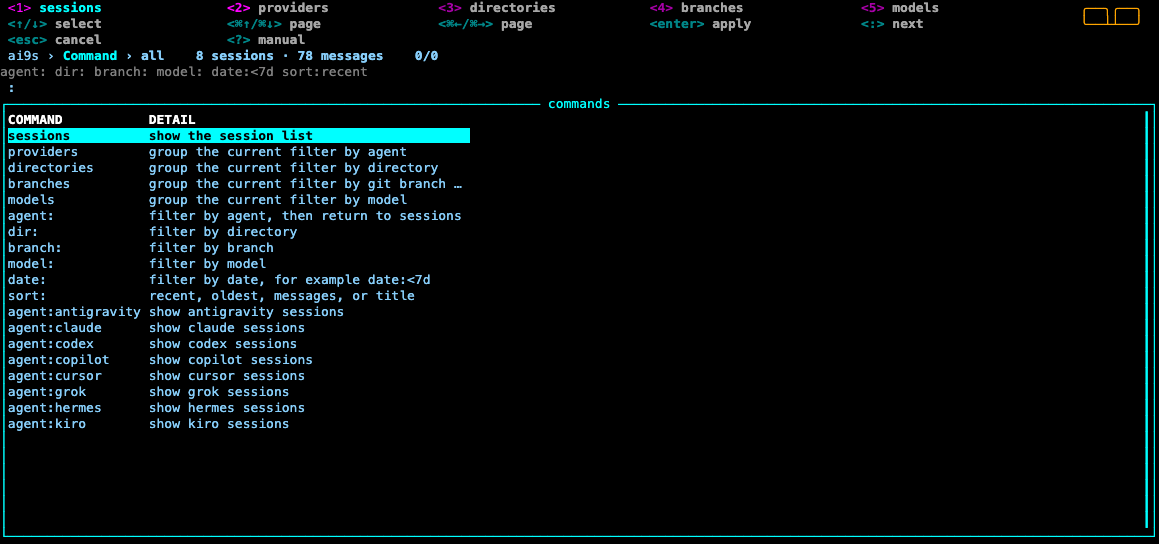Click the <esc> cancel hint
The height and width of the screenshot is (544, 1159).
(55, 40)
